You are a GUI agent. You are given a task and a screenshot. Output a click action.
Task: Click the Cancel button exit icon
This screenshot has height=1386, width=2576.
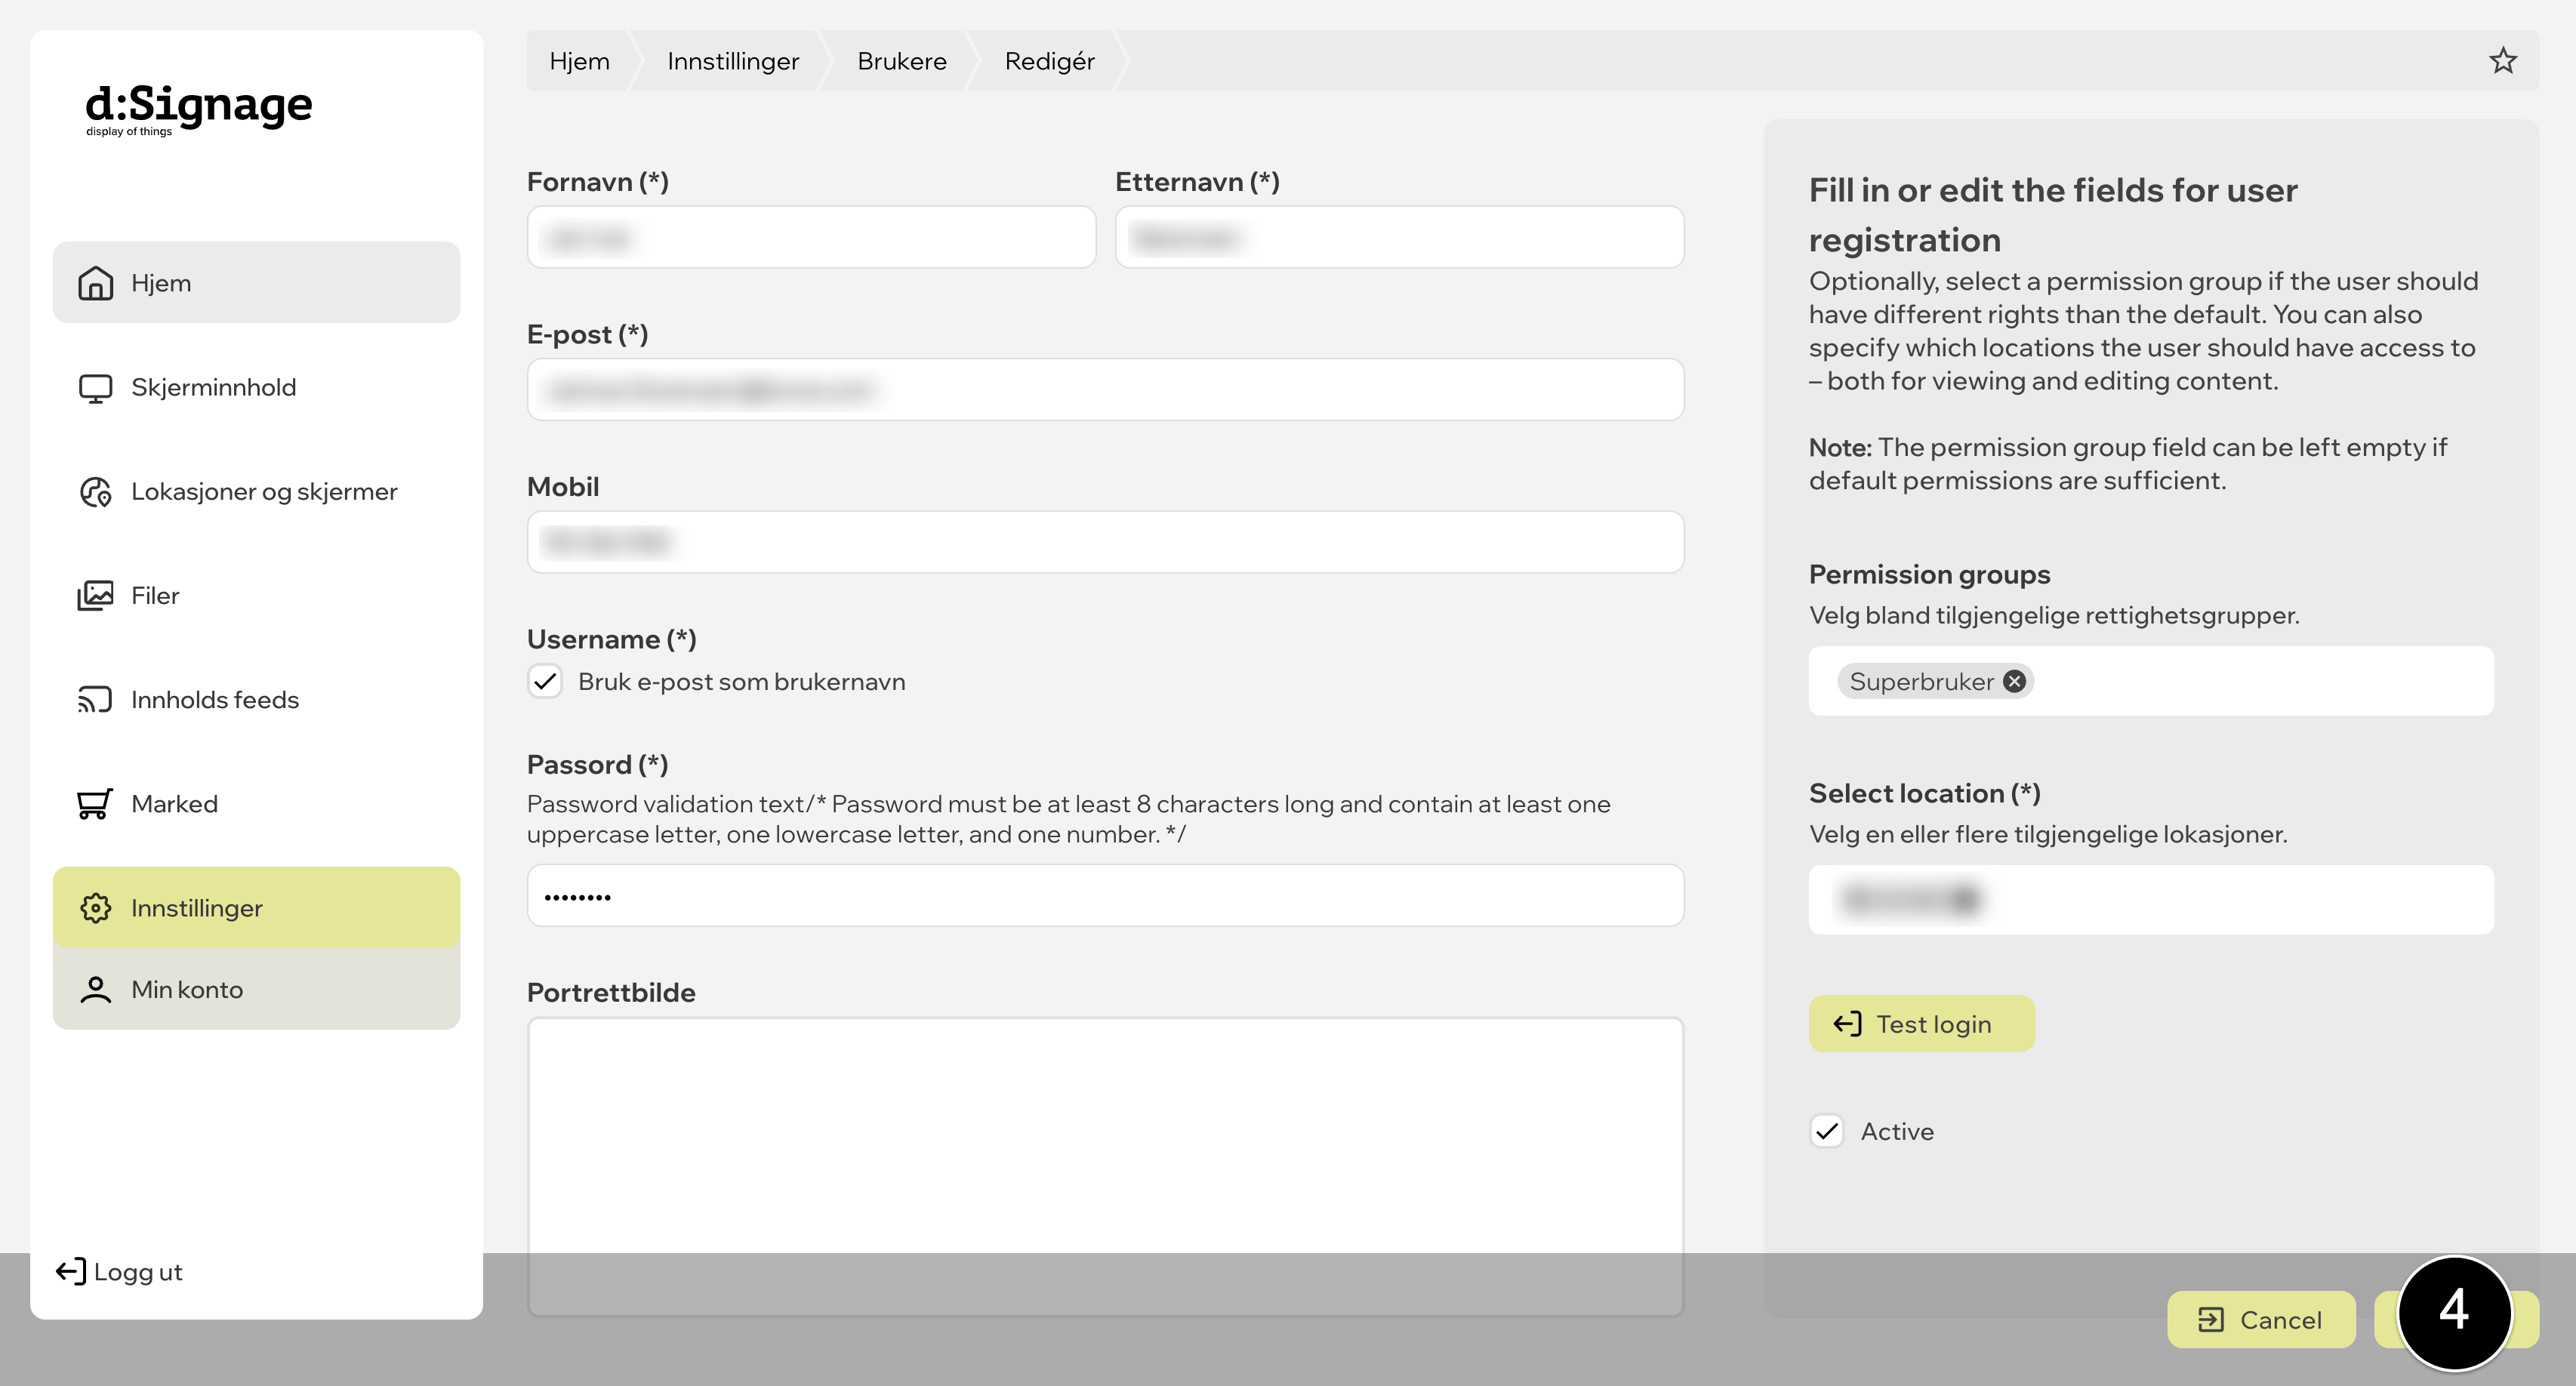(x=2210, y=1319)
